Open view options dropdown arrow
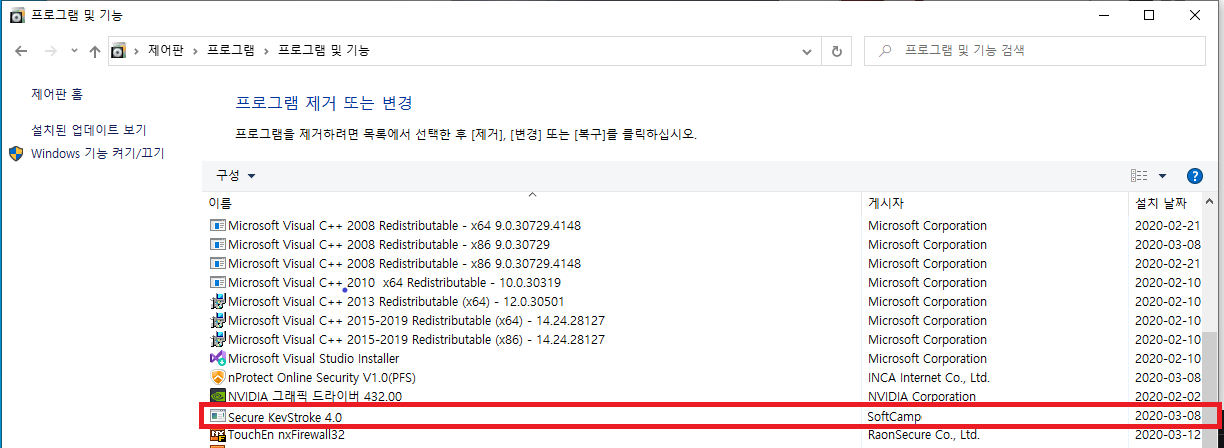Screen dimensions: 1224x448 click(x=1162, y=175)
